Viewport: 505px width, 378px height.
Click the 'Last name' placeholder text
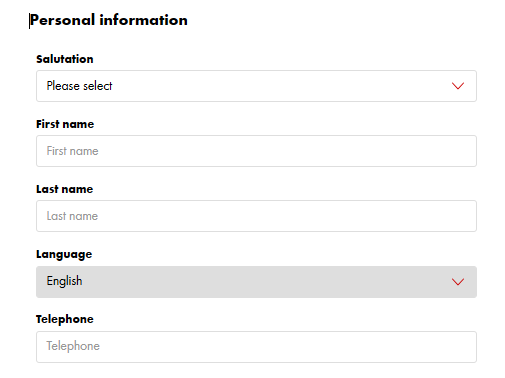click(72, 216)
